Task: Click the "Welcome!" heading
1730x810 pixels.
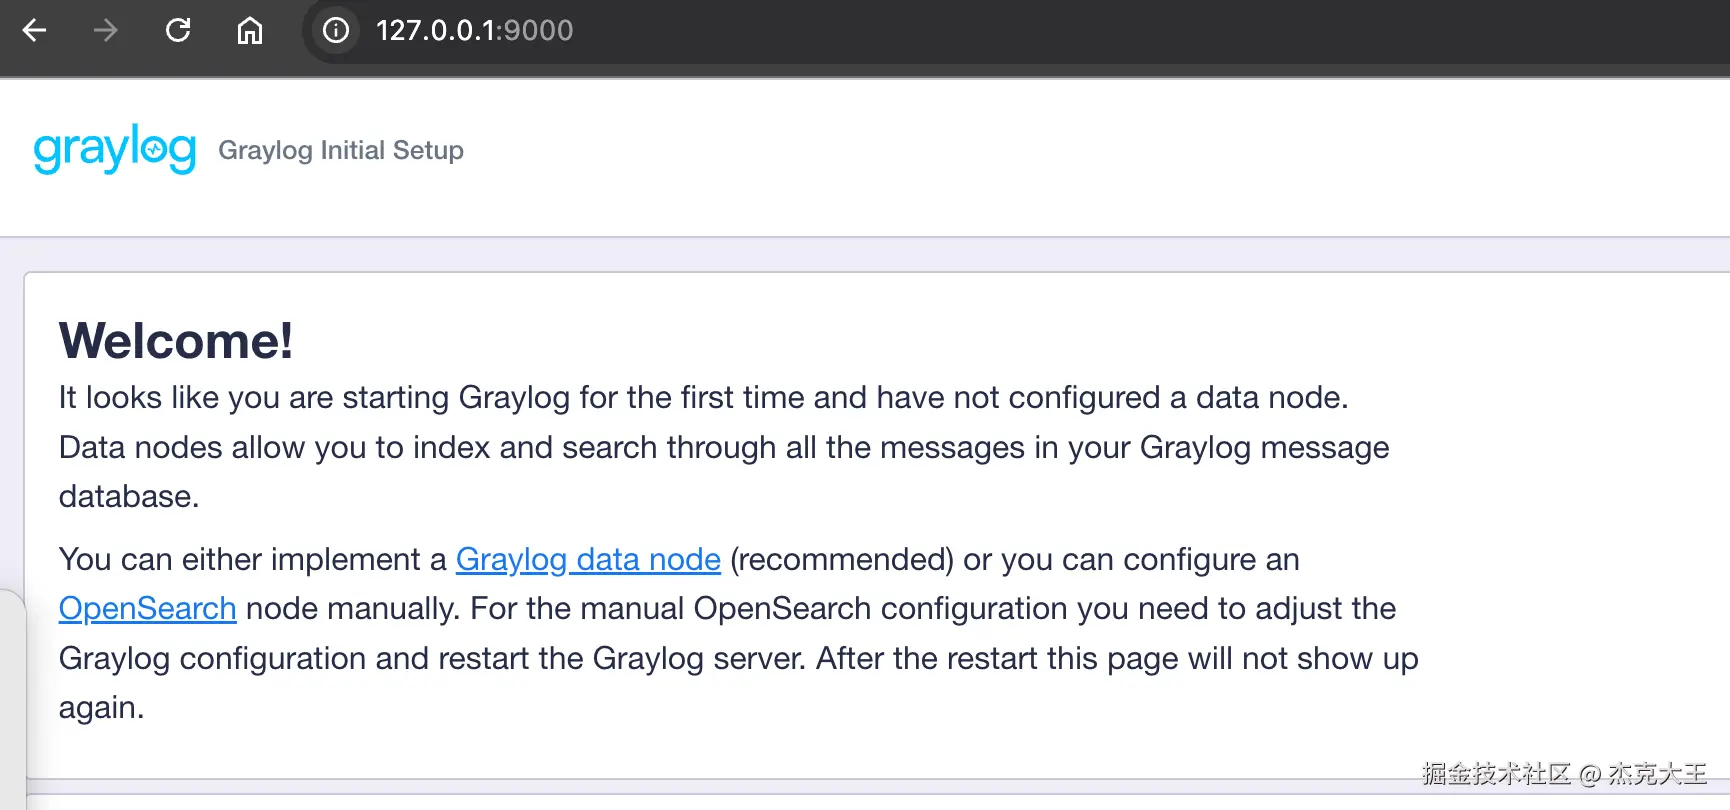Action: click(x=176, y=341)
